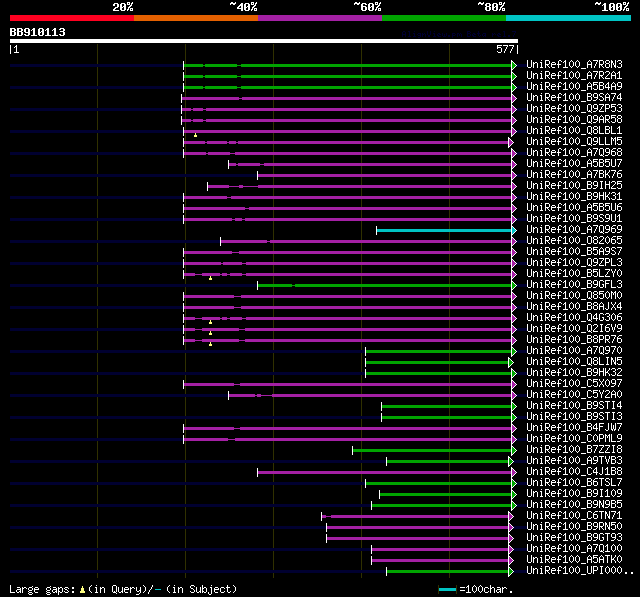This screenshot has width=640, height=597.
Task: Click yellow large-gap marker under Q2I6V9 alignment
Action: [210, 333]
